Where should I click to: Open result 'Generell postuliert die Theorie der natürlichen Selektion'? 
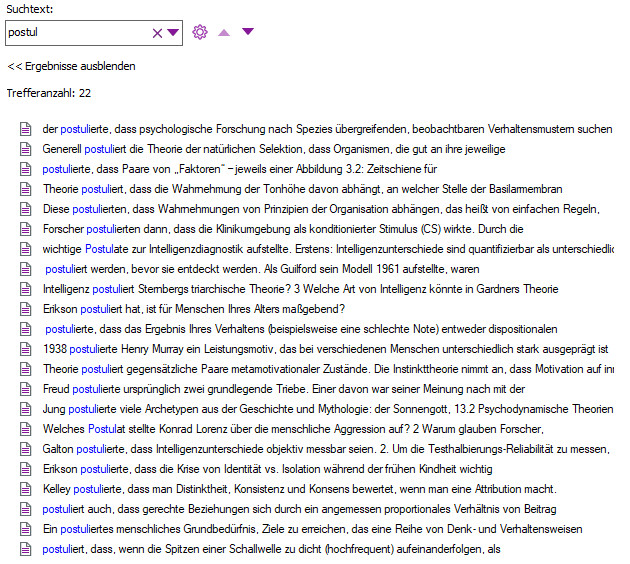274,149
